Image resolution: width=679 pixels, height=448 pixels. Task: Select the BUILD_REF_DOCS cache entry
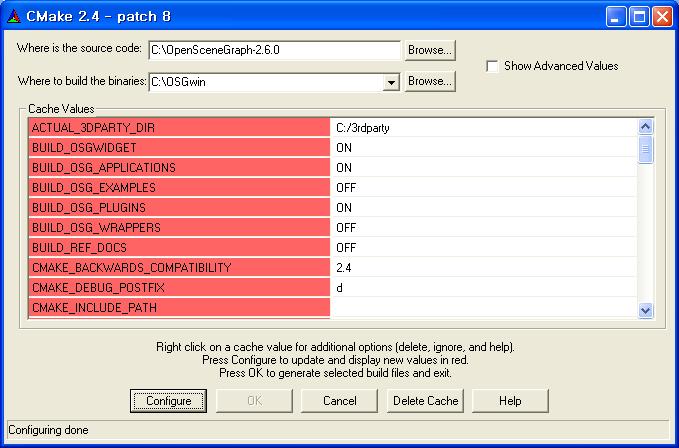click(179, 248)
